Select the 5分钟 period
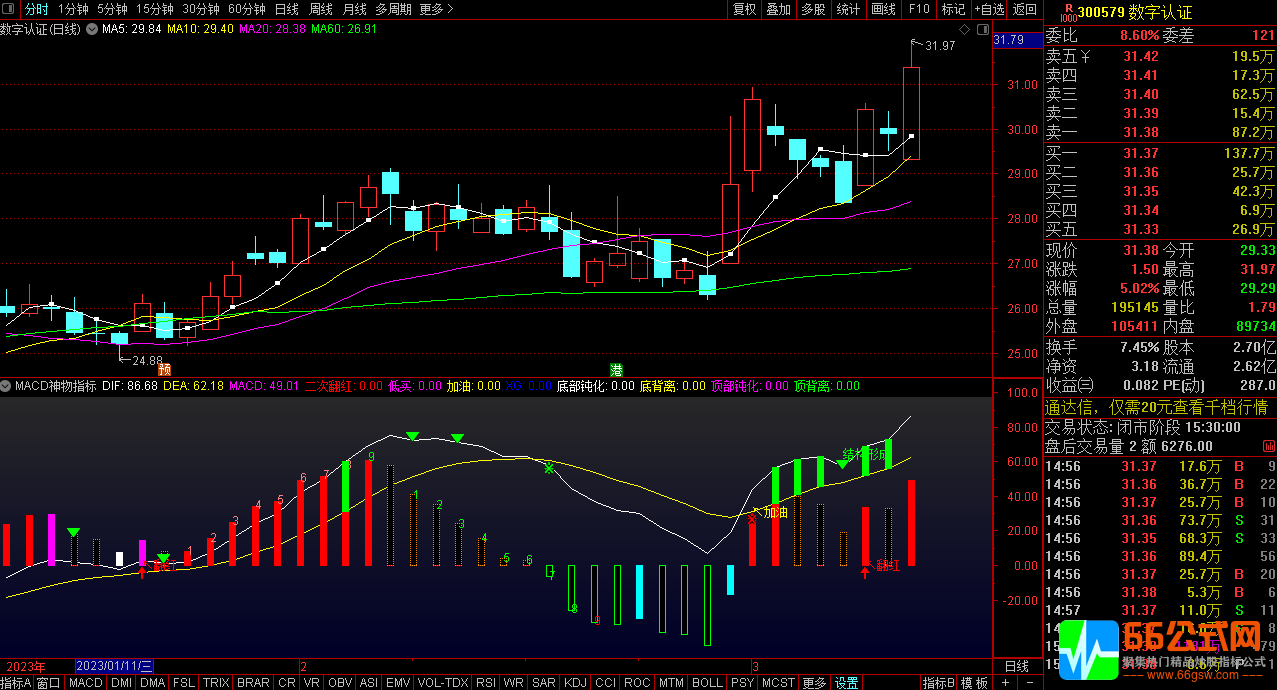The height and width of the screenshot is (690, 1277). tap(112, 9)
